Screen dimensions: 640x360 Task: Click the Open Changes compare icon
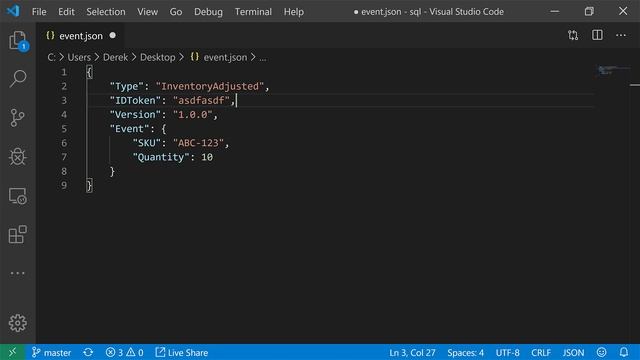point(573,35)
